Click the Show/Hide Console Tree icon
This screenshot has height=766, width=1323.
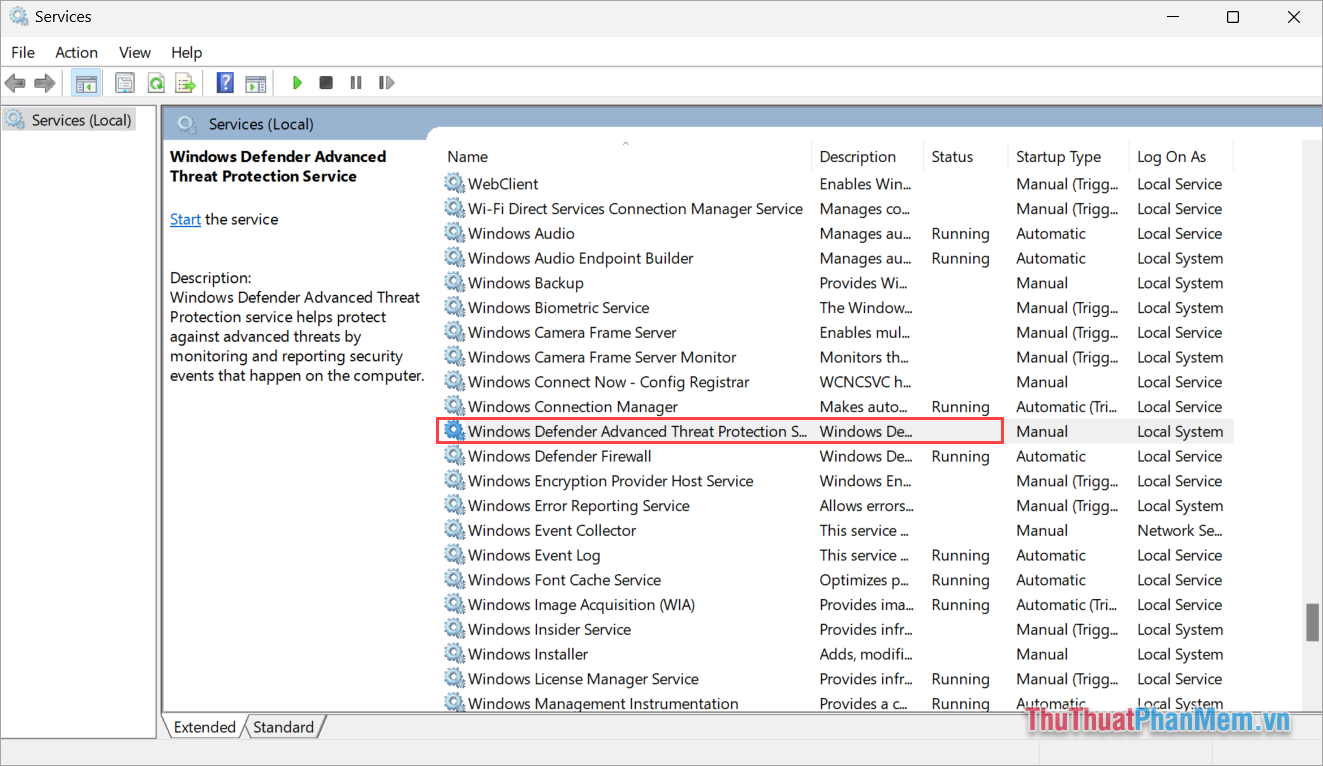(86, 82)
